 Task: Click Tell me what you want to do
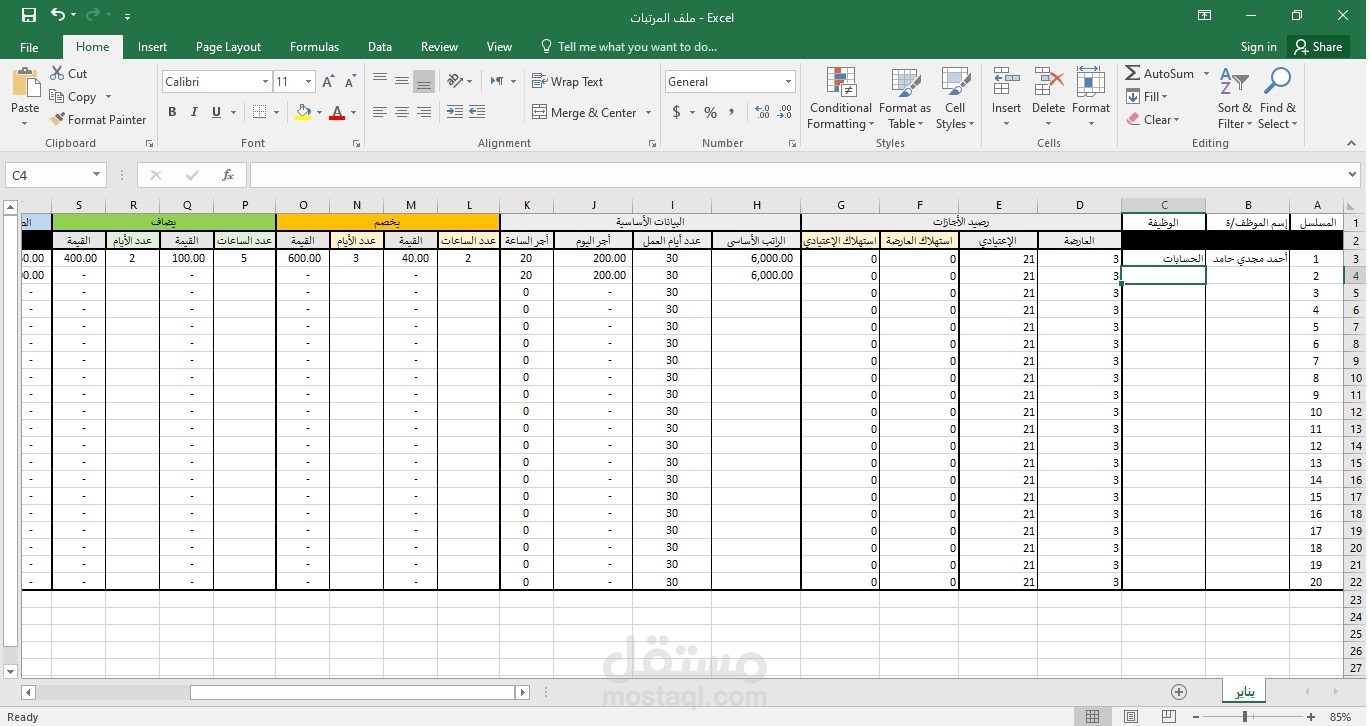point(628,47)
